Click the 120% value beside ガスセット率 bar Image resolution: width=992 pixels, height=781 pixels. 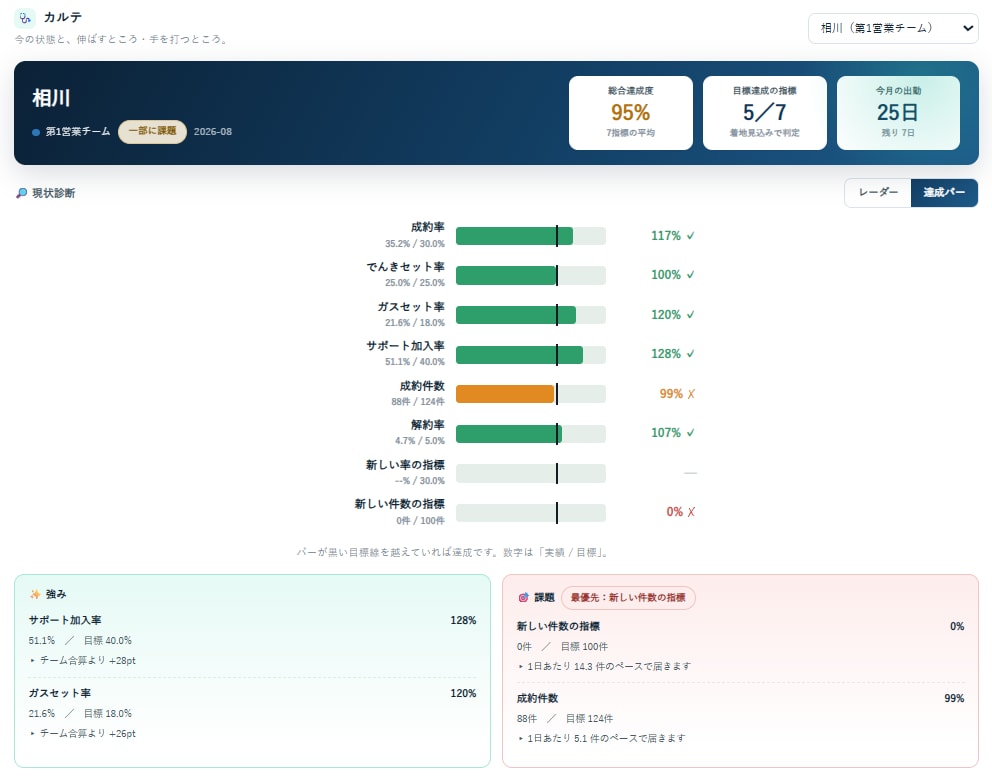click(x=666, y=315)
